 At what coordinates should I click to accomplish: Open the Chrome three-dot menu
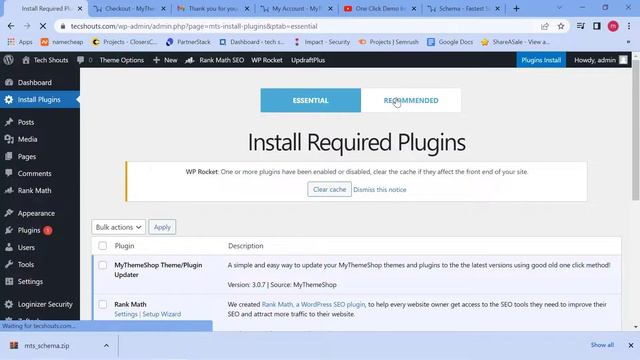point(629,26)
